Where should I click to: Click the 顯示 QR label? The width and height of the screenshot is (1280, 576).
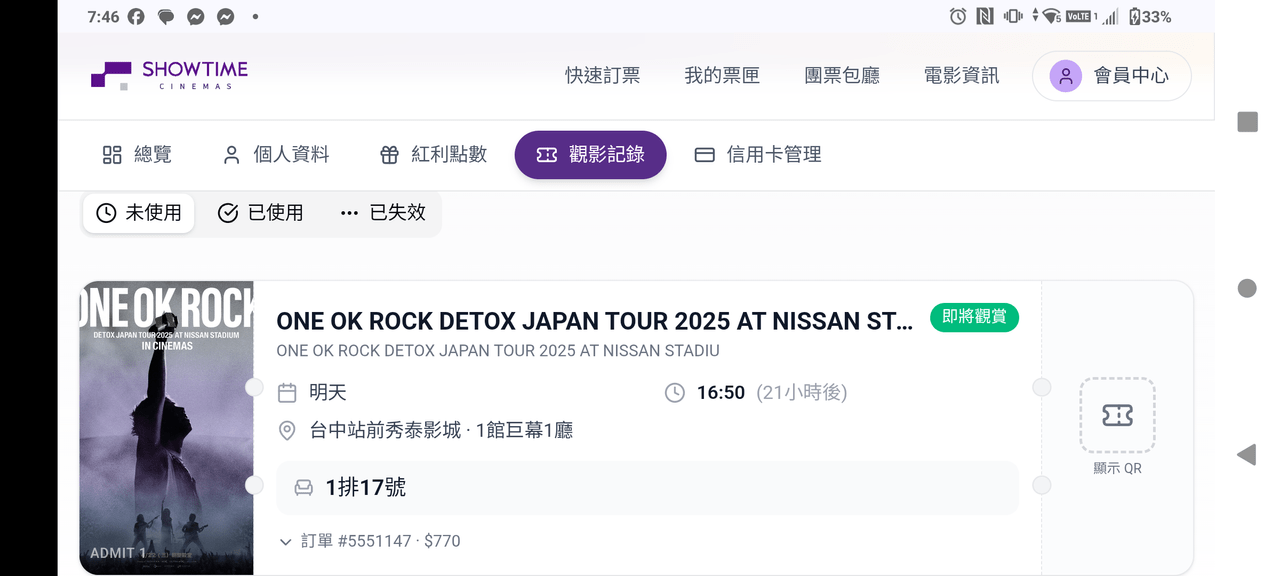click(1117, 468)
